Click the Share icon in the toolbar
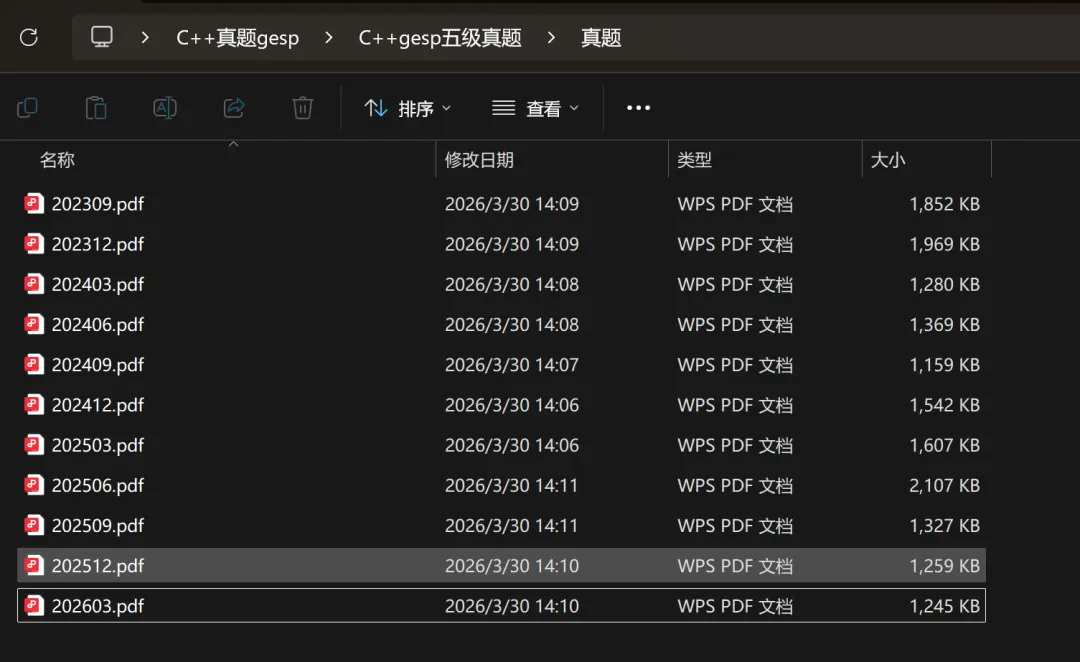Viewport: 1080px width, 662px height. click(233, 107)
